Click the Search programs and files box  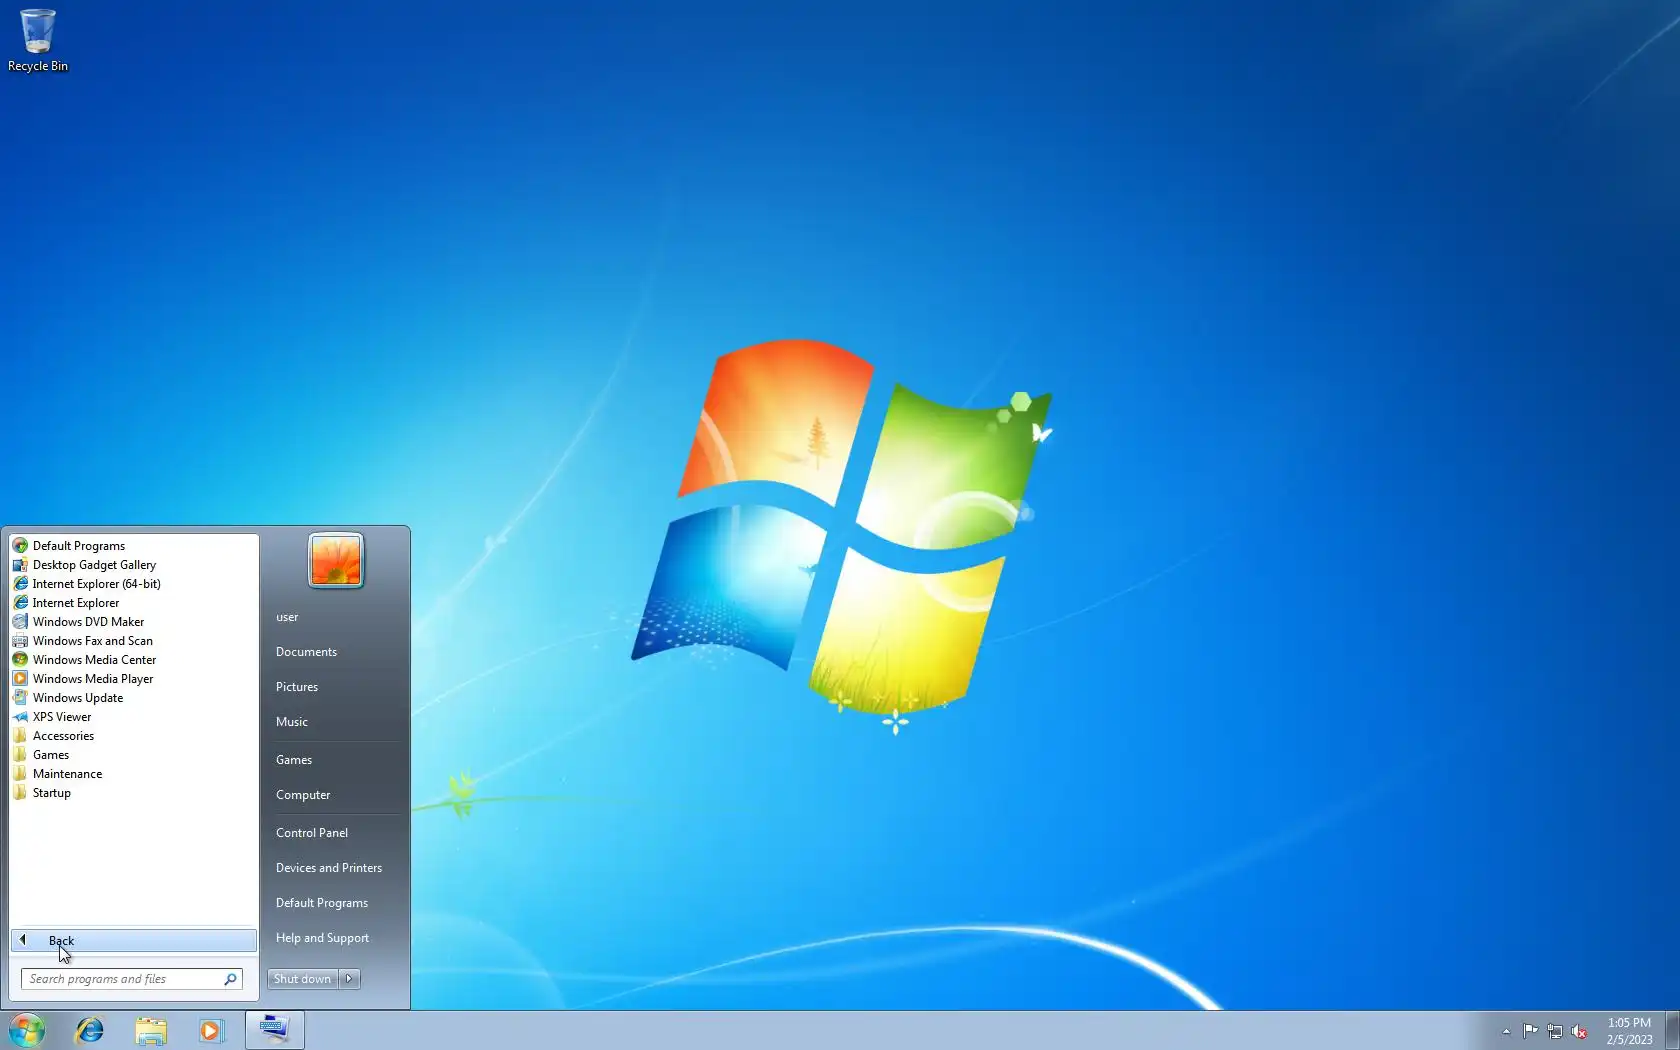point(131,979)
